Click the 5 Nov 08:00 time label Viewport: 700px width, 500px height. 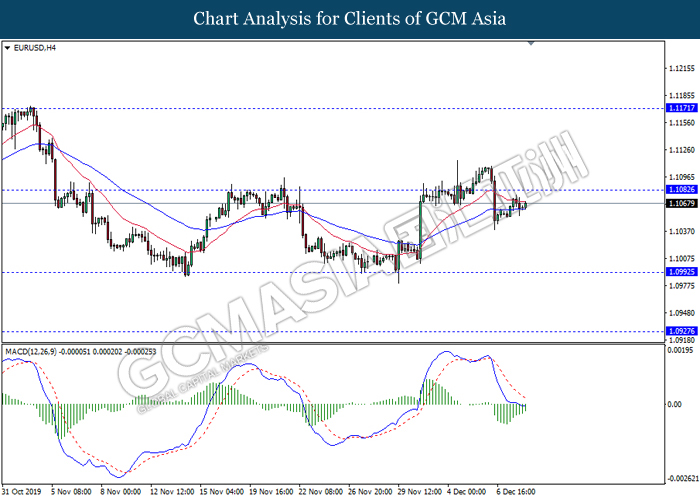(x=71, y=492)
